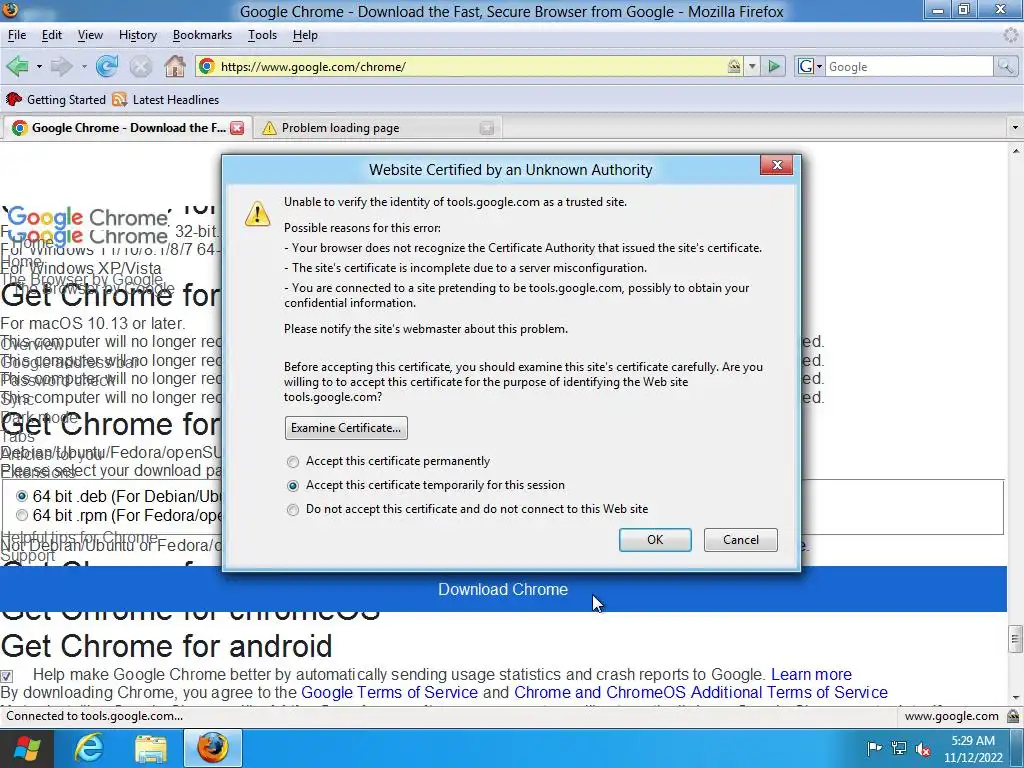This screenshot has width=1024, height=768.
Task: Open Action Center flag tray icon
Action: pos(874,748)
